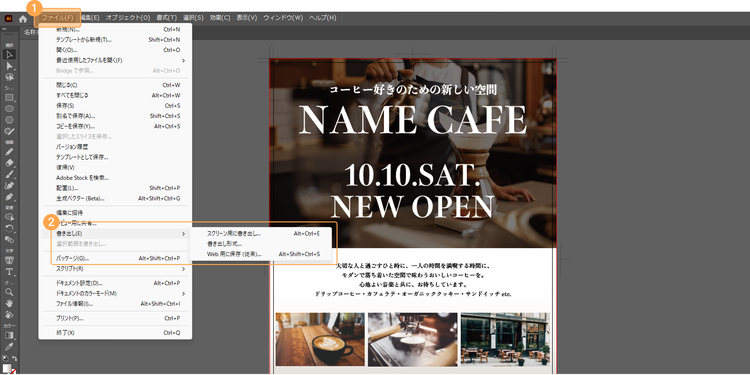Select the Type tool
The width and height of the screenshot is (750, 375).
[9, 271]
